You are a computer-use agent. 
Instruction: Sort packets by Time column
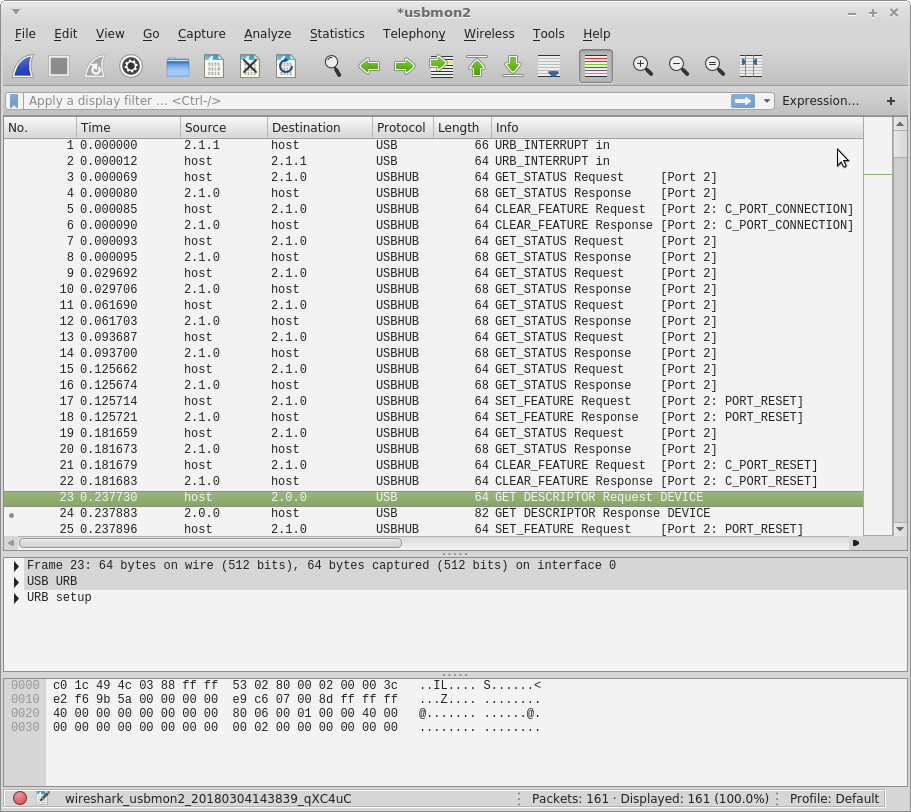tap(128, 128)
